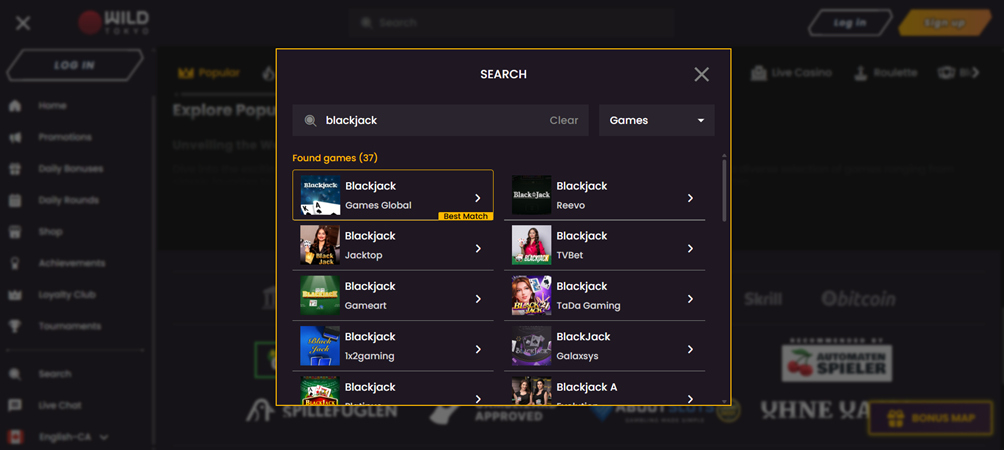Open the Games filter dropdown
Screen dimensions: 1004x450
[x=656, y=120]
